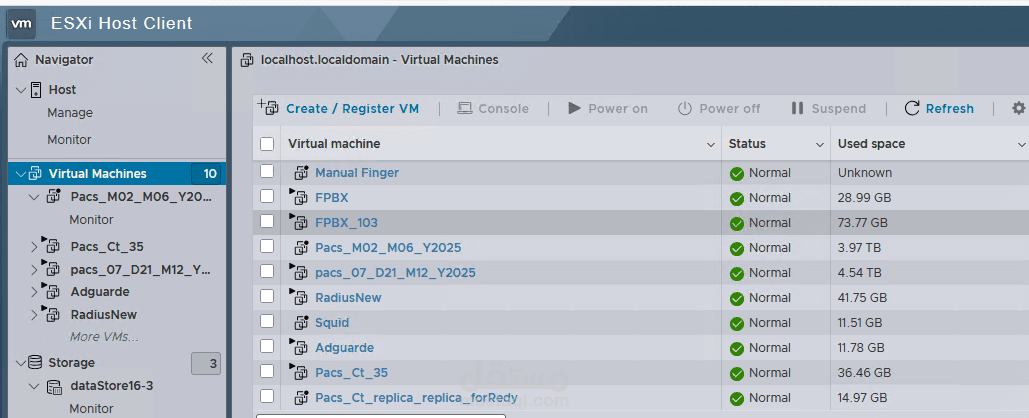Click the Adguarde VM icon in Navigator
Image resolution: width=1029 pixels, height=418 pixels.
tap(51, 291)
